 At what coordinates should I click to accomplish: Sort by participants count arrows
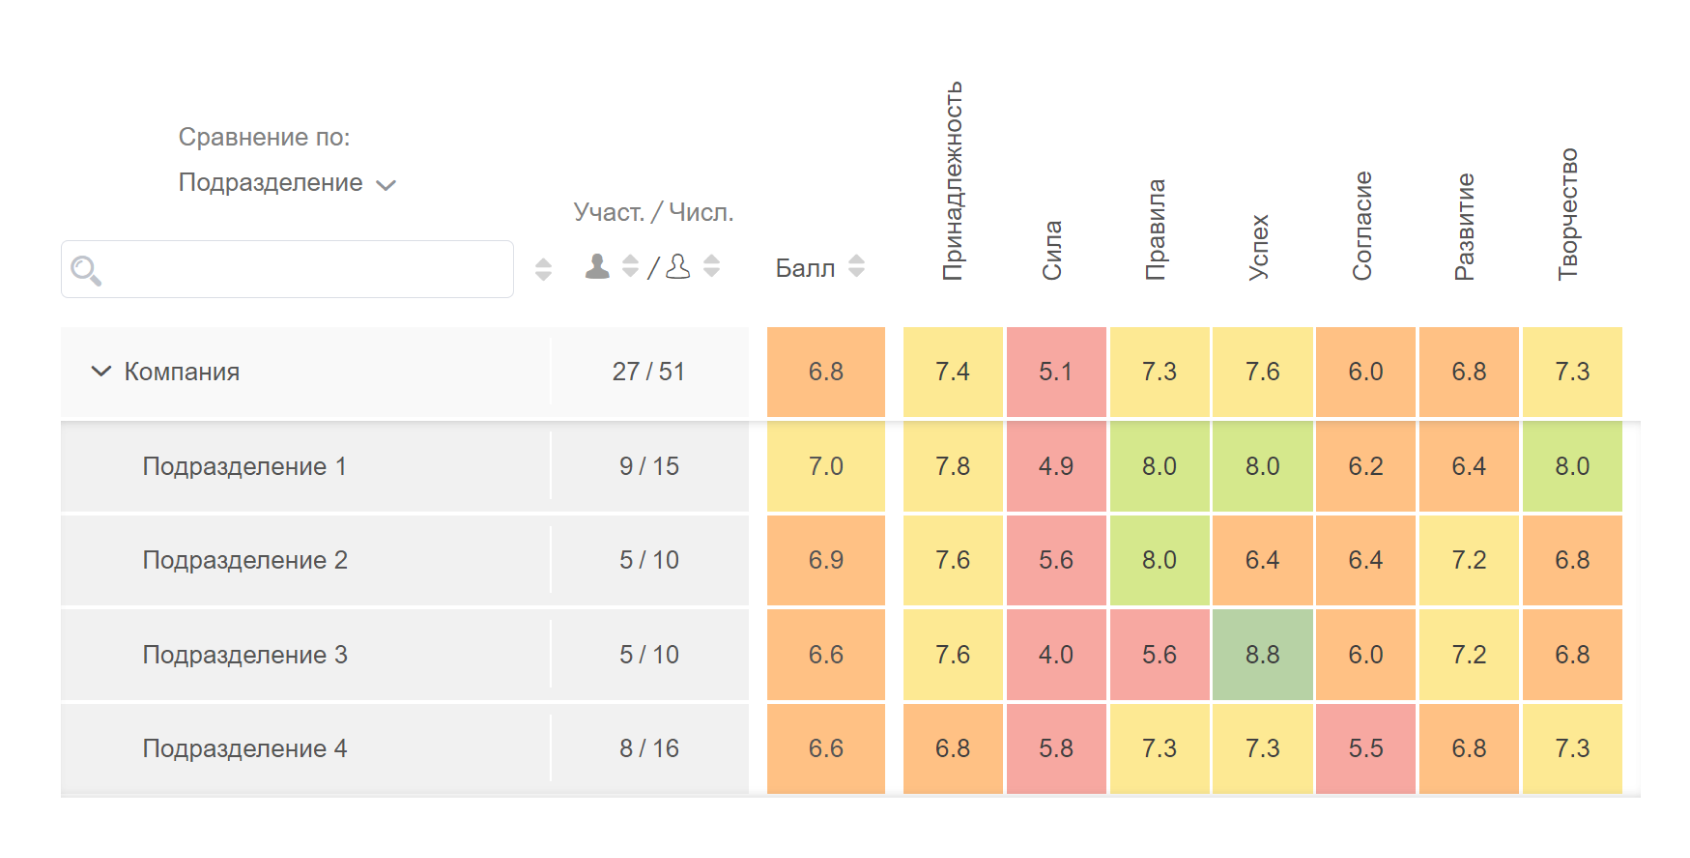point(630,266)
